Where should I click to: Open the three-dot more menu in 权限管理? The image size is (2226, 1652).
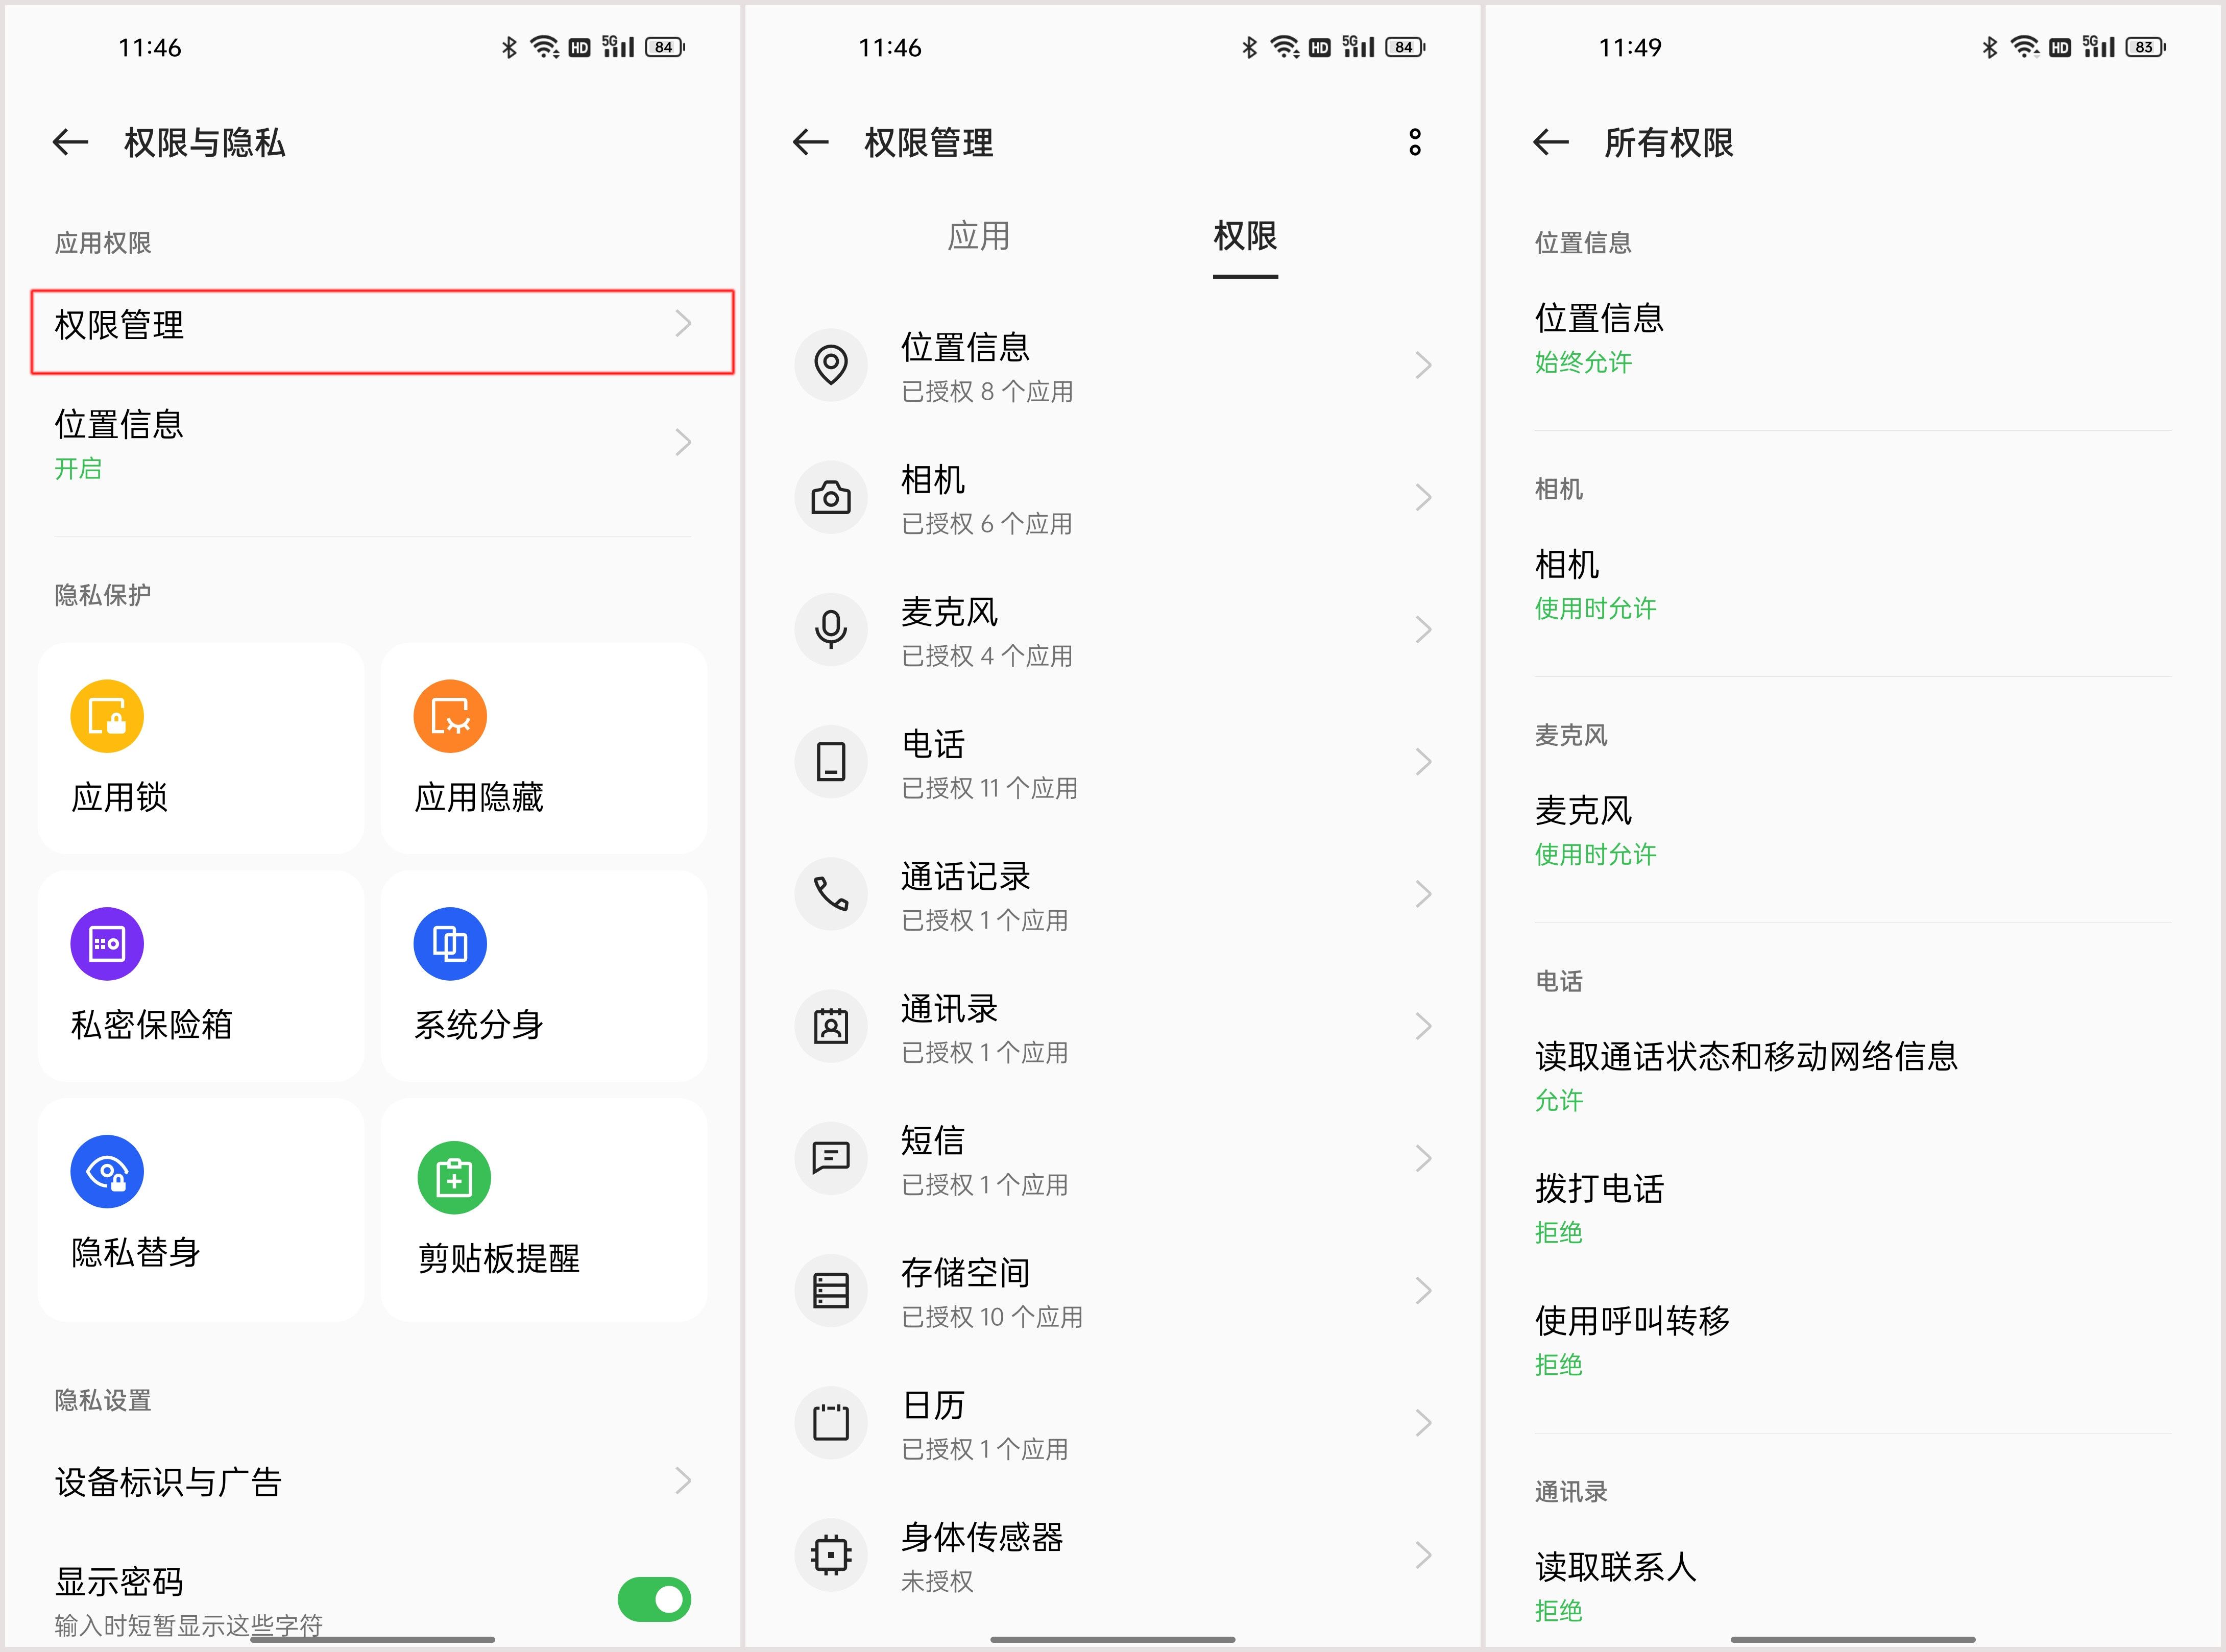[1414, 142]
